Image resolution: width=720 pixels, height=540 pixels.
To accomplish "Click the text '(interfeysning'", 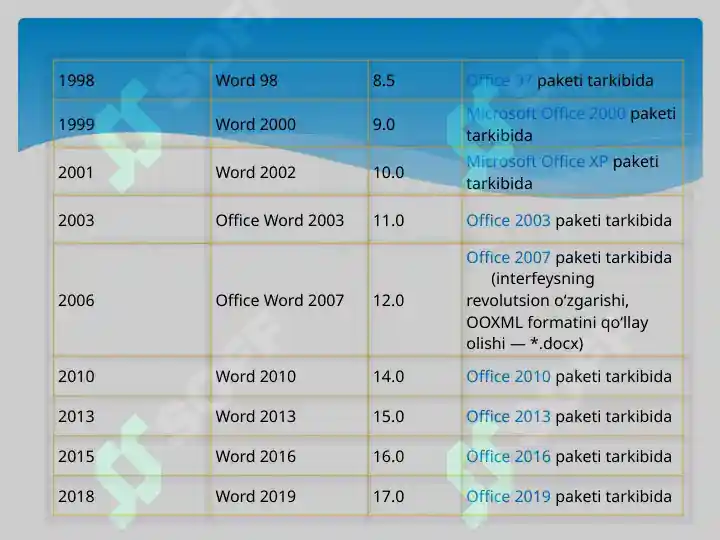I will (542, 279).
